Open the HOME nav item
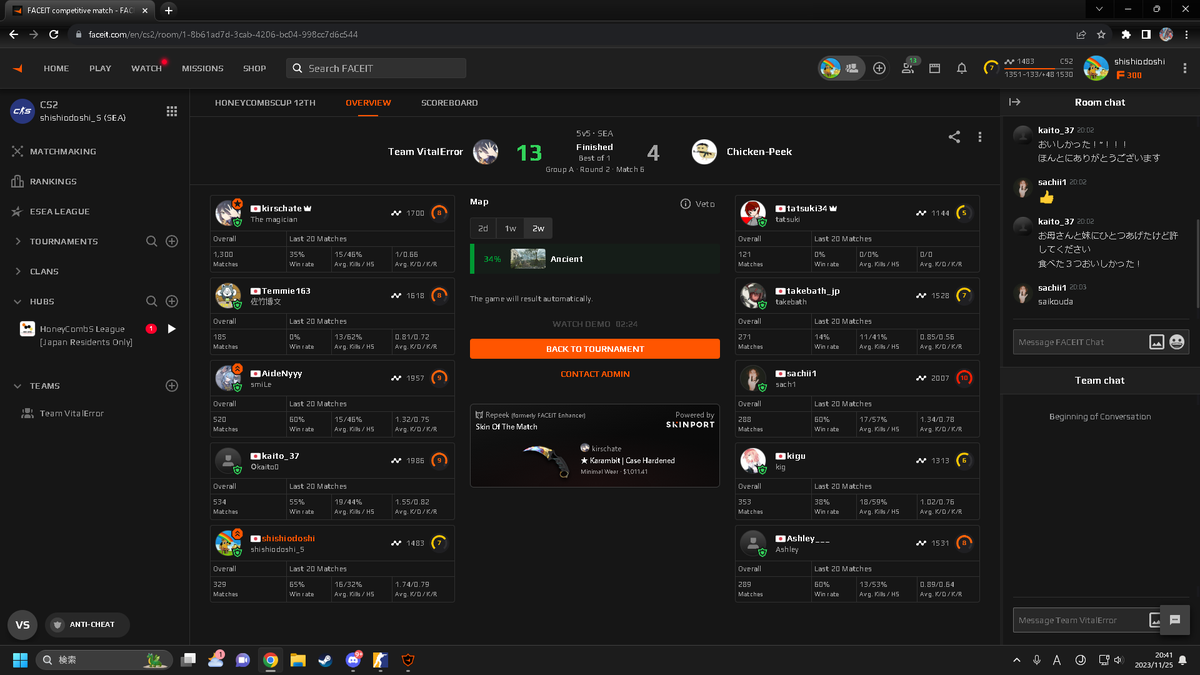This screenshot has height=675, width=1200. coord(56,68)
